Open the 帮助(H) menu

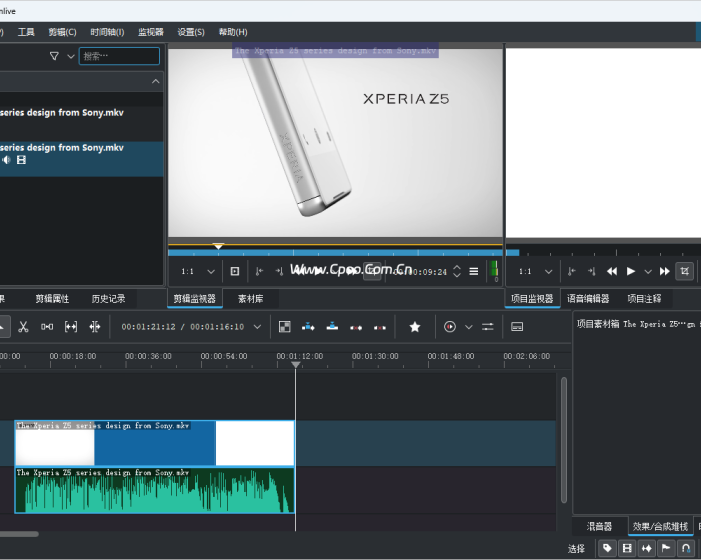pos(233,32)
